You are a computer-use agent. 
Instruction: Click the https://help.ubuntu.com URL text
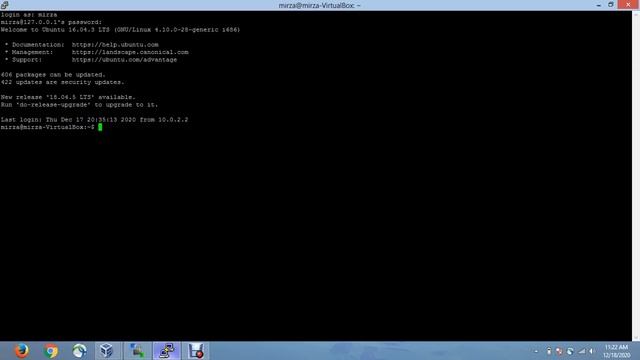115,44
